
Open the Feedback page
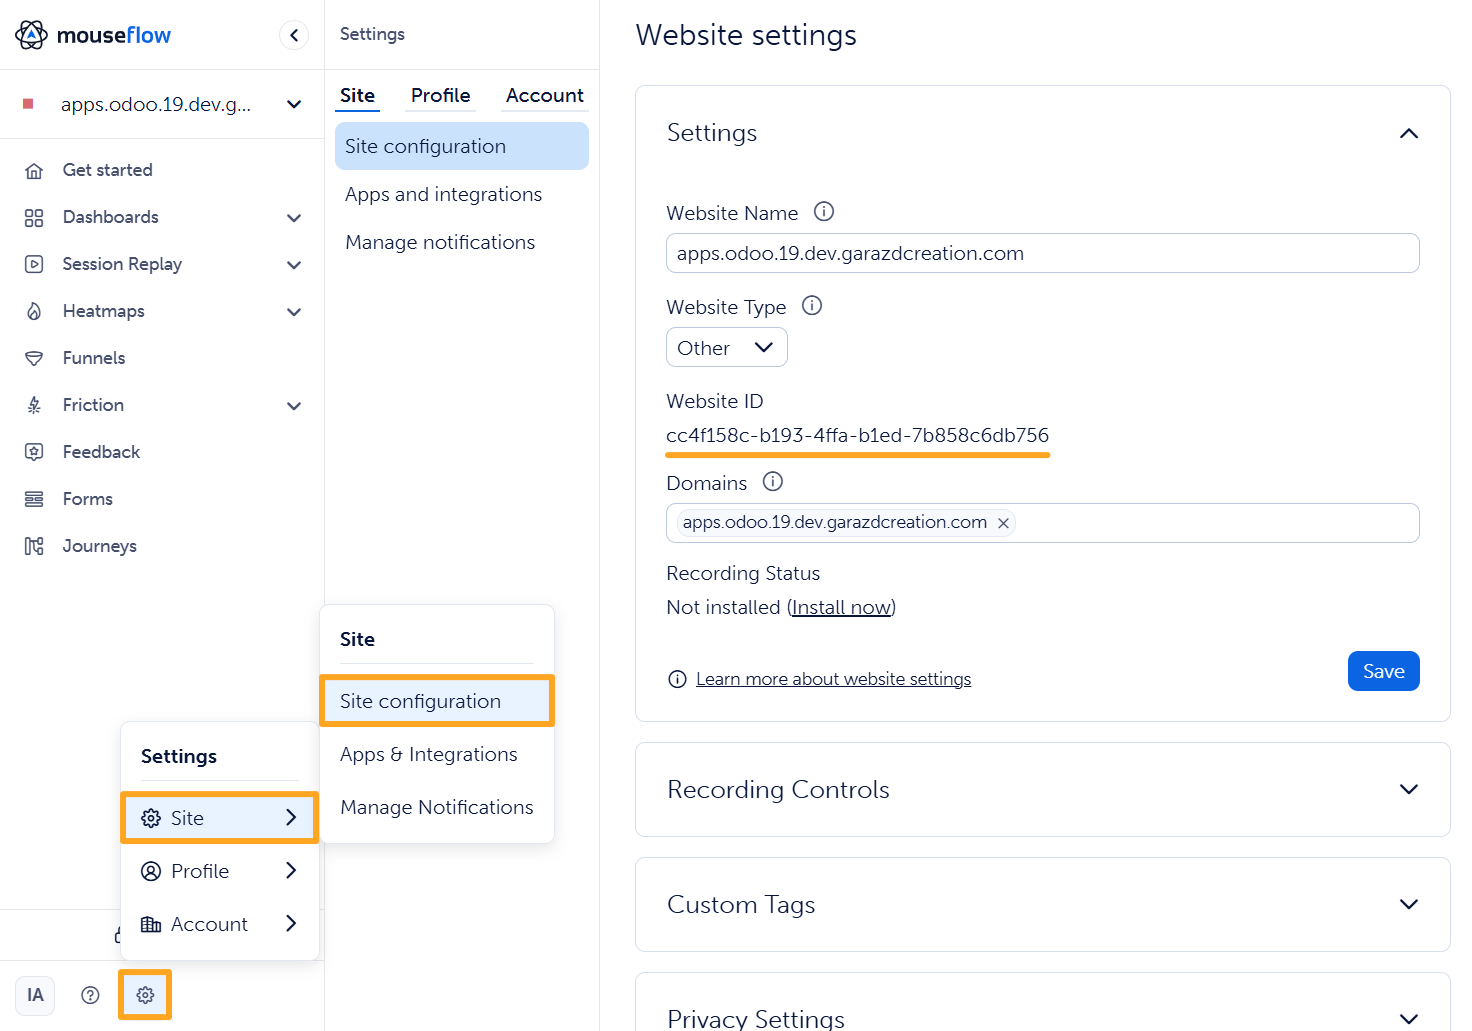[101, 452]
